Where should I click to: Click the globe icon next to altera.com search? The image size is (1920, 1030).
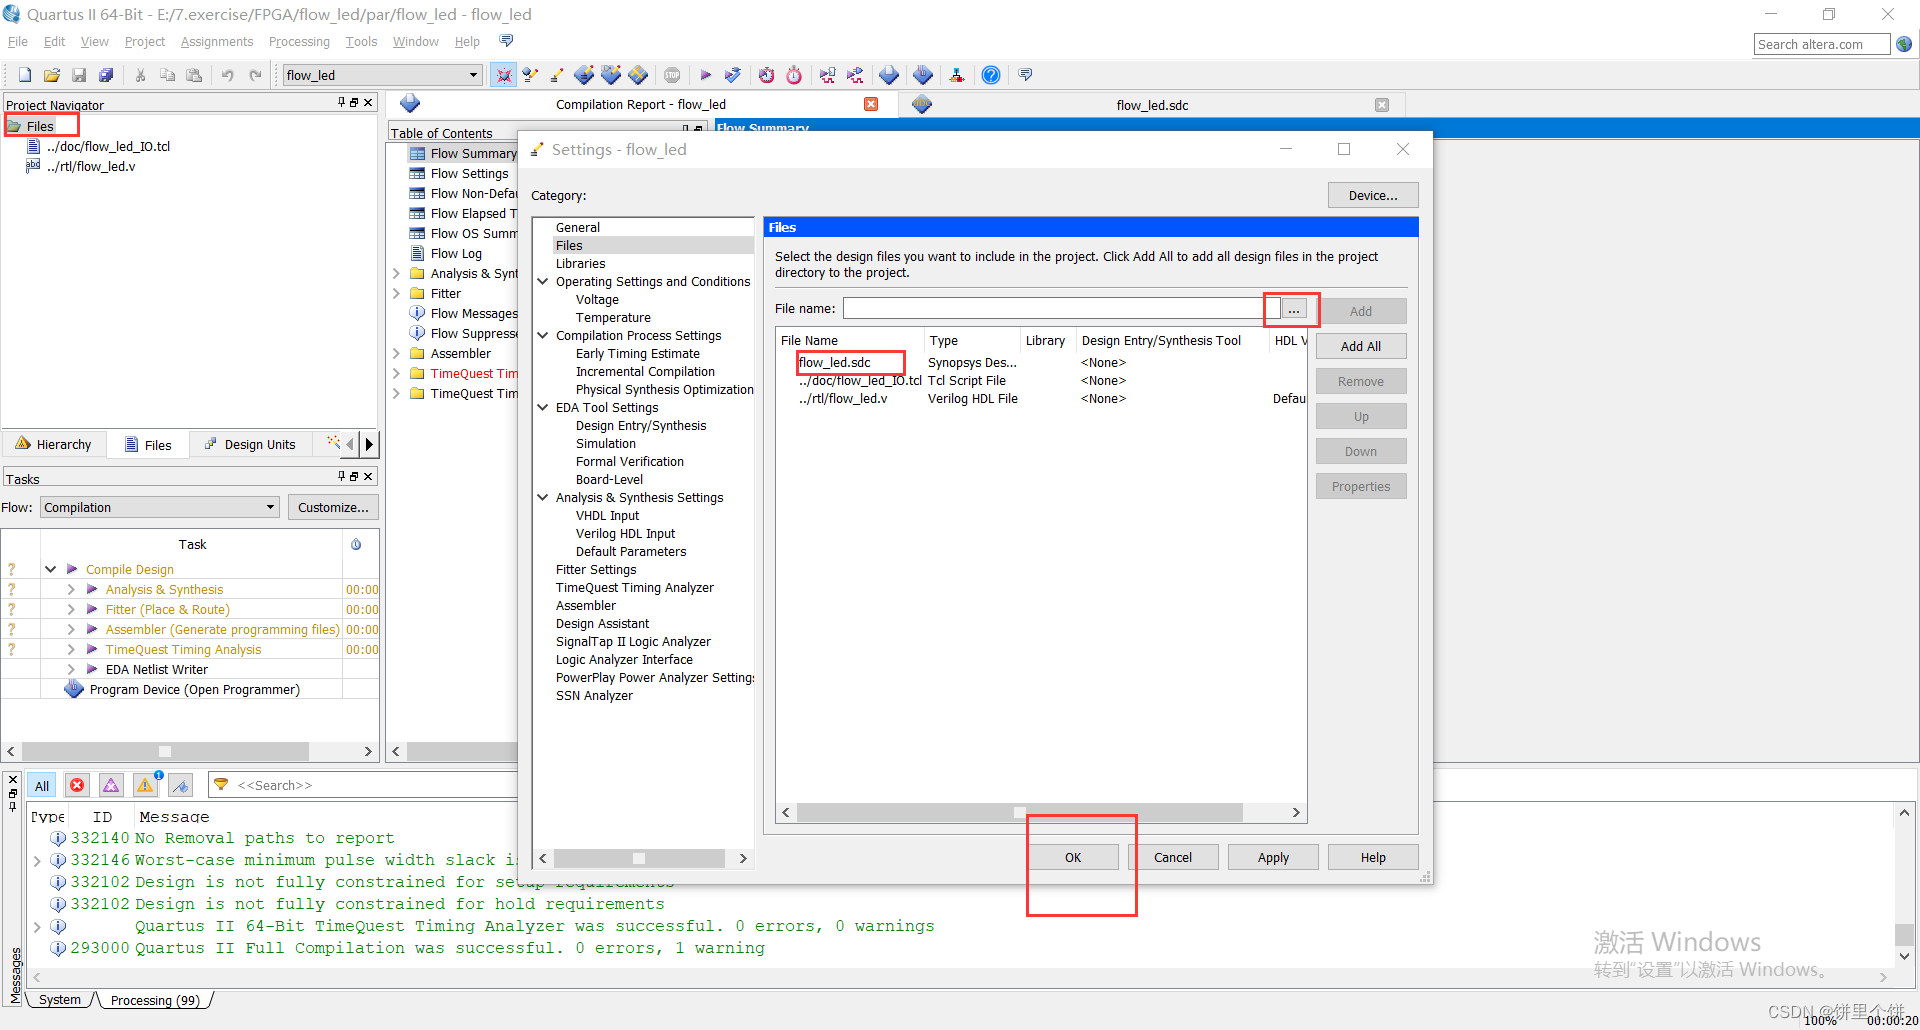click(1904, 44)
